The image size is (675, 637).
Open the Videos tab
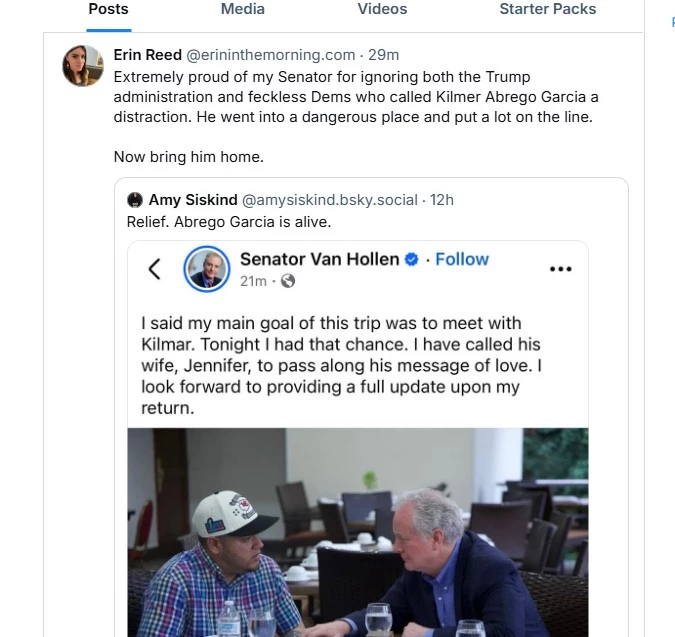pos(382,9)
